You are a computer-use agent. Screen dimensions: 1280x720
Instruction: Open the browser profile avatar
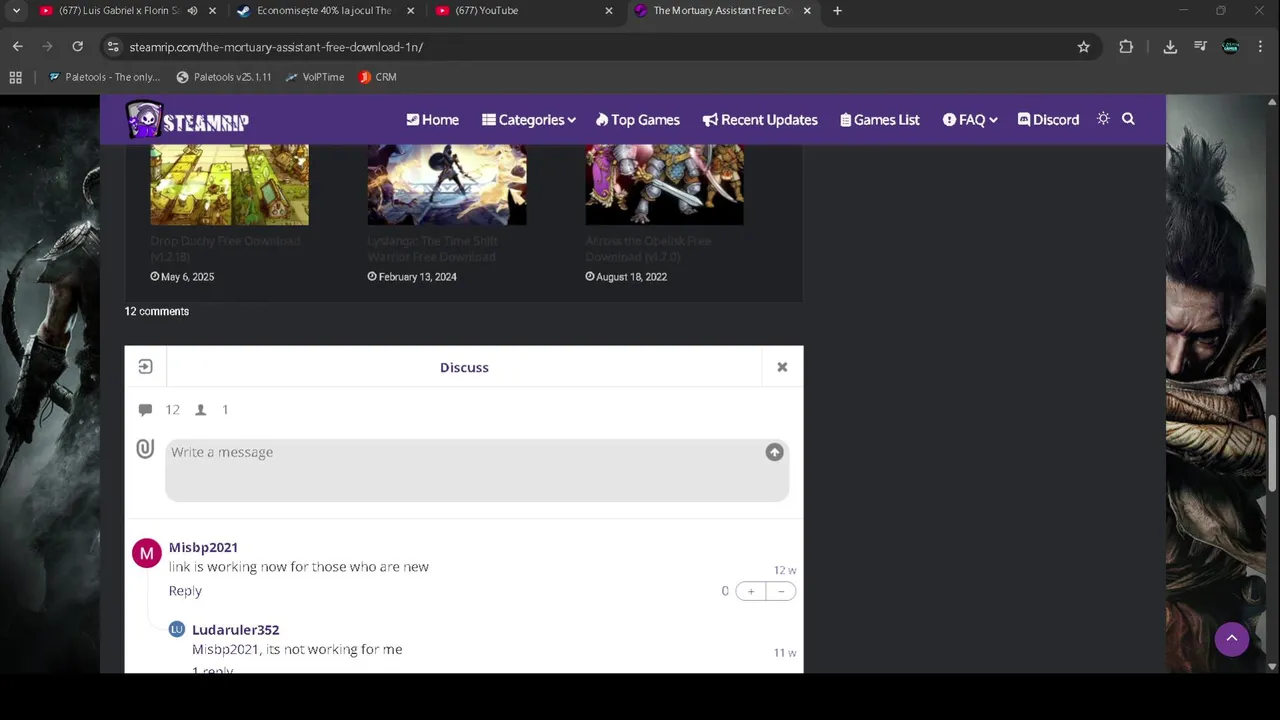click(x=1231, y=47)
